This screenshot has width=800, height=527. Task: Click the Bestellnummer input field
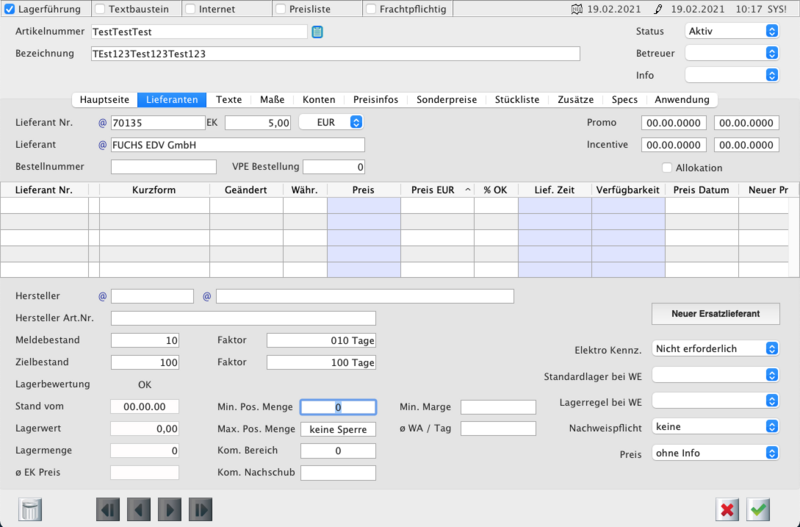163,166
